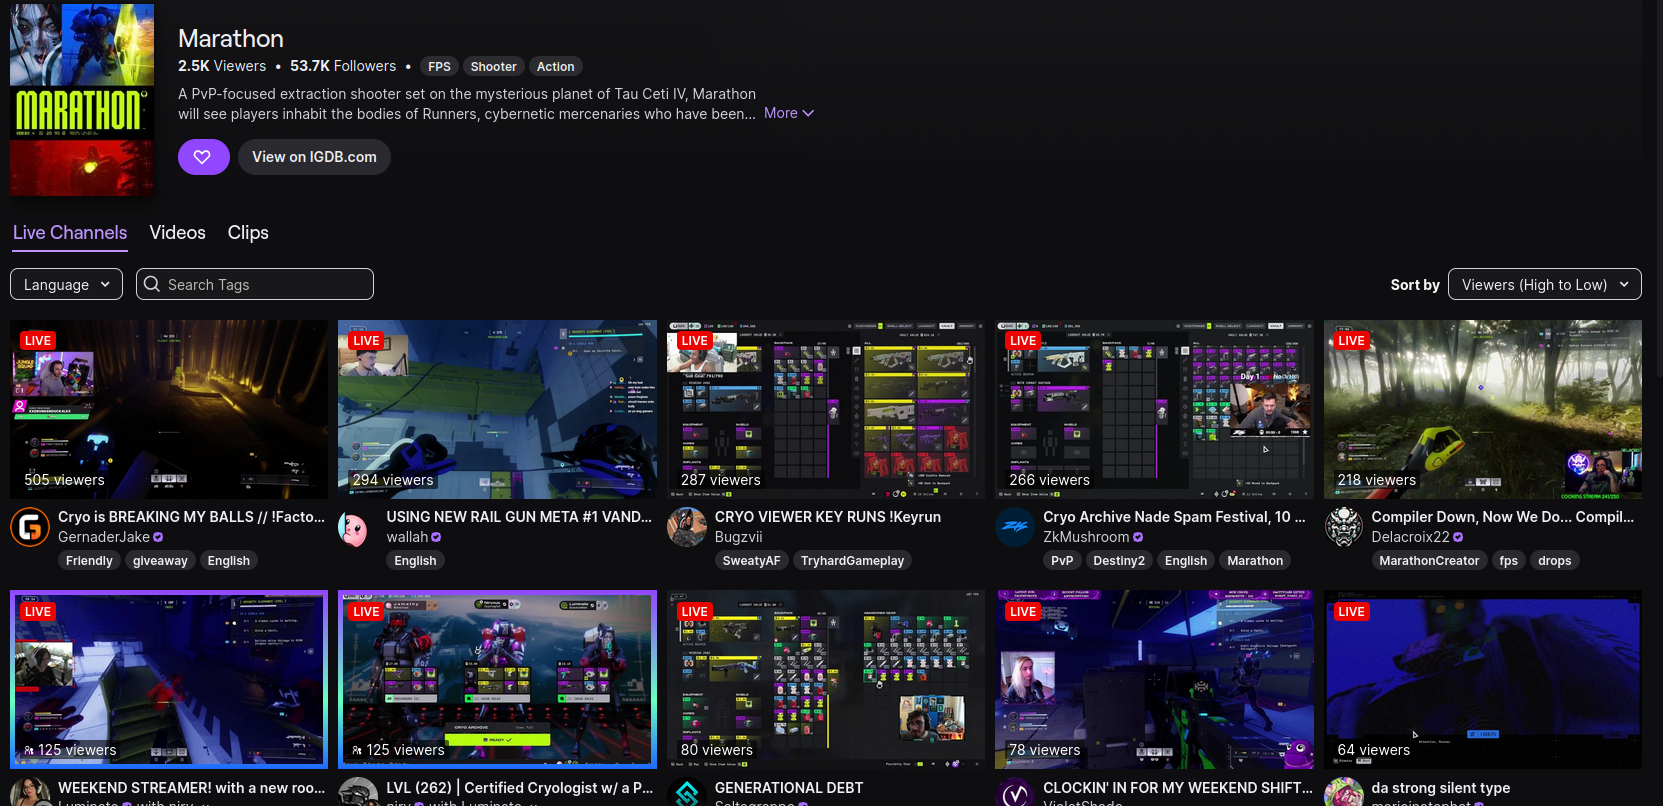Select the Destiny2 tag under ZkMushroom
The width and height of the screenshot is (1663, 806).
point(1119,561)
